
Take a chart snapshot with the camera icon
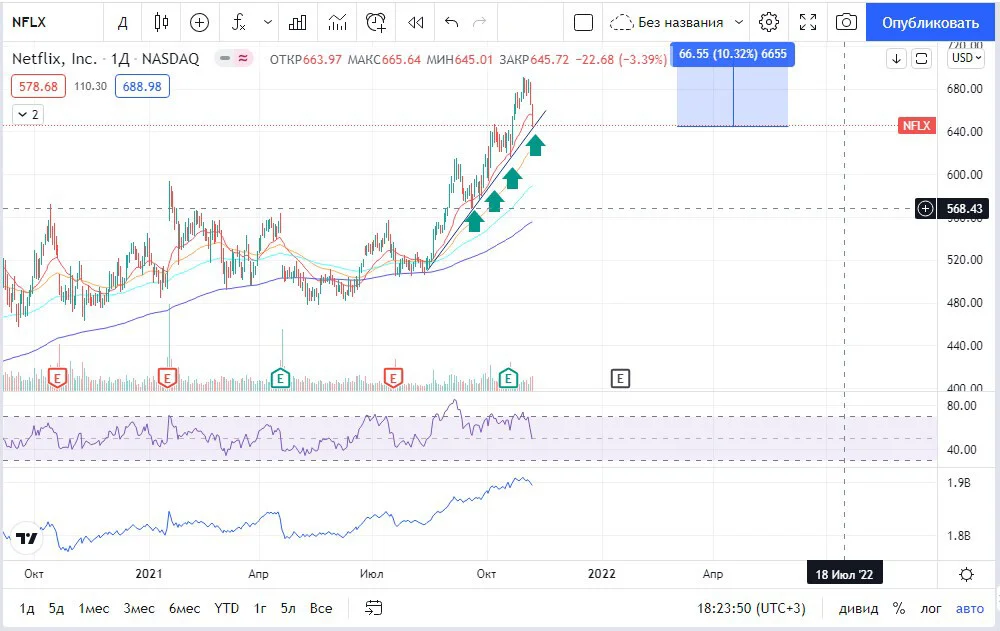pos(846,23)
